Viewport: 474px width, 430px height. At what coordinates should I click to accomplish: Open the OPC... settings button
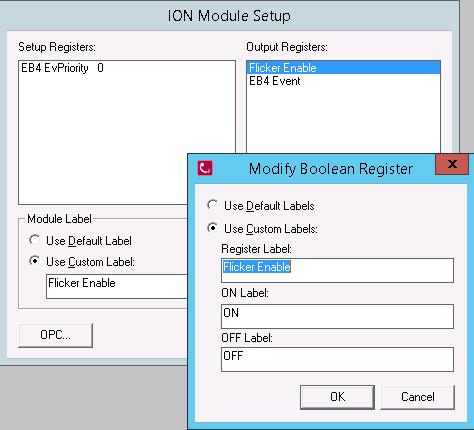tap(55, 335)
